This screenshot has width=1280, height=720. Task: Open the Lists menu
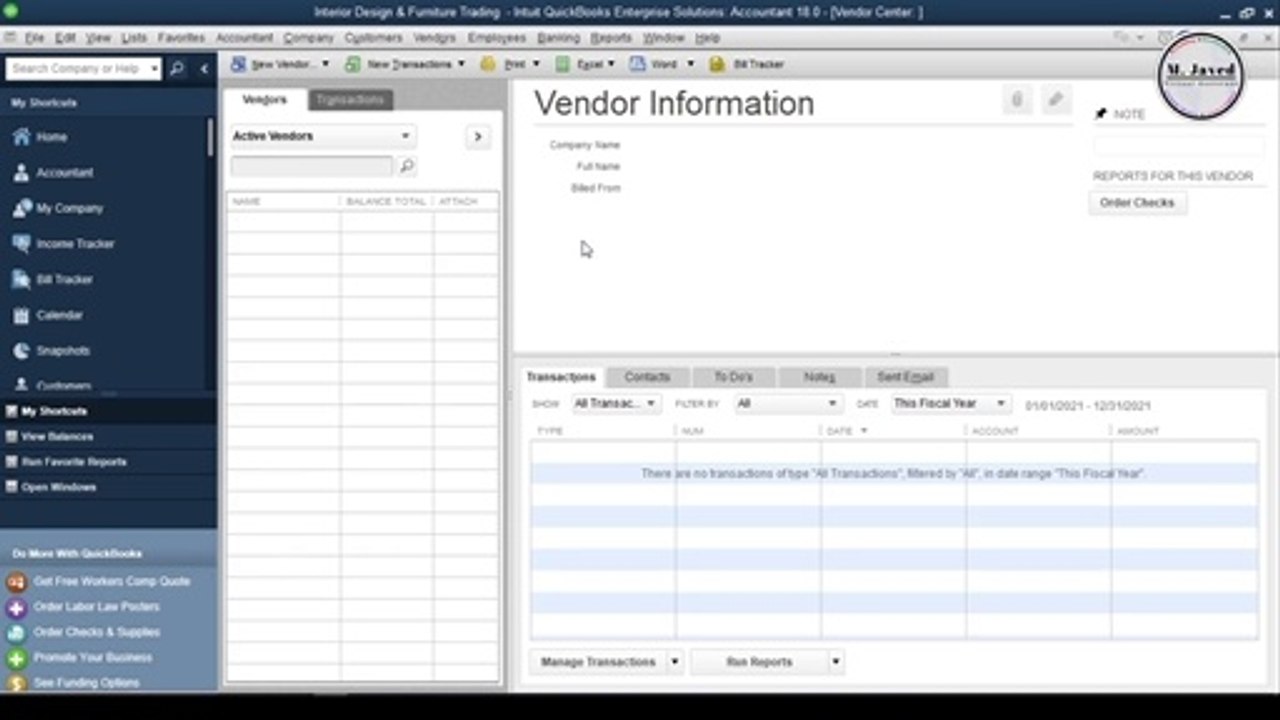pos(134,38)
